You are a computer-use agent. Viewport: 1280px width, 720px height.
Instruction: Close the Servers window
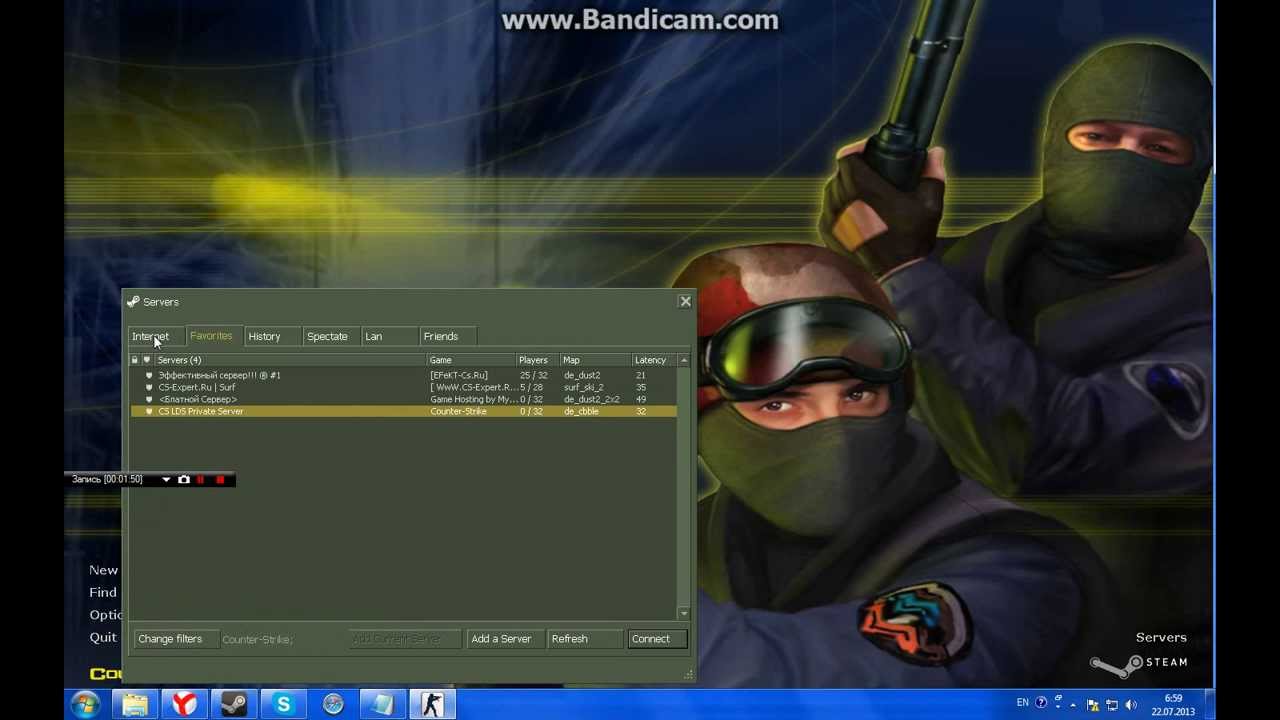(685, 301)
